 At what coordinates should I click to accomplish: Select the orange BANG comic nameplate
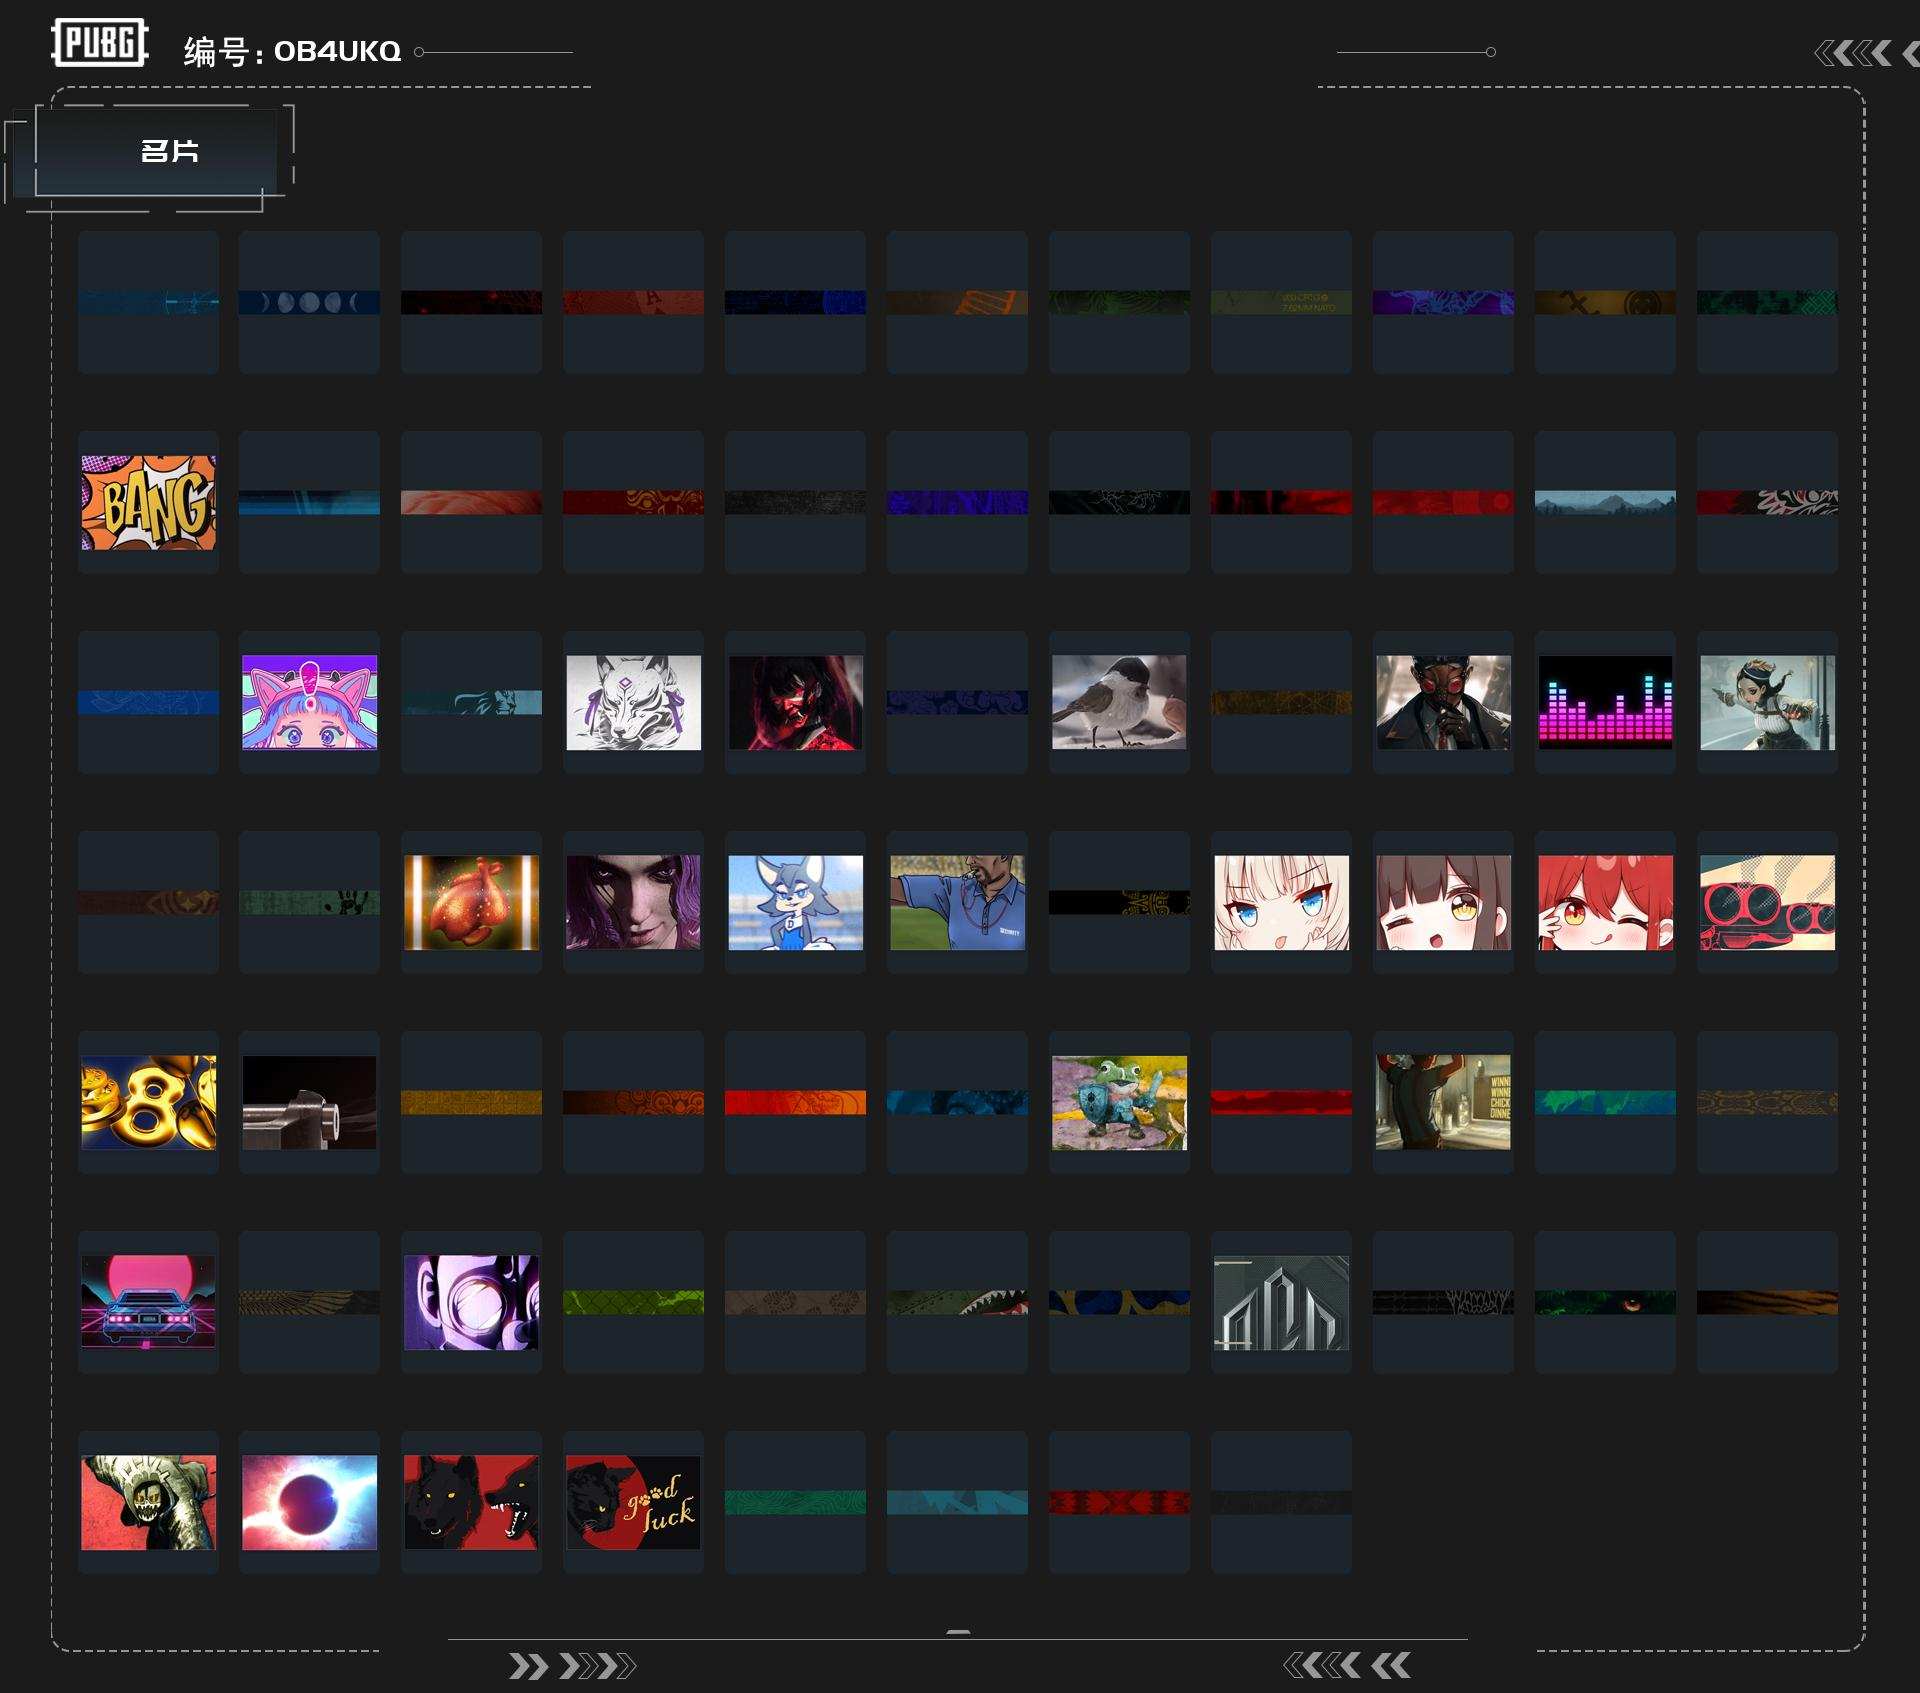pos(148,502)
